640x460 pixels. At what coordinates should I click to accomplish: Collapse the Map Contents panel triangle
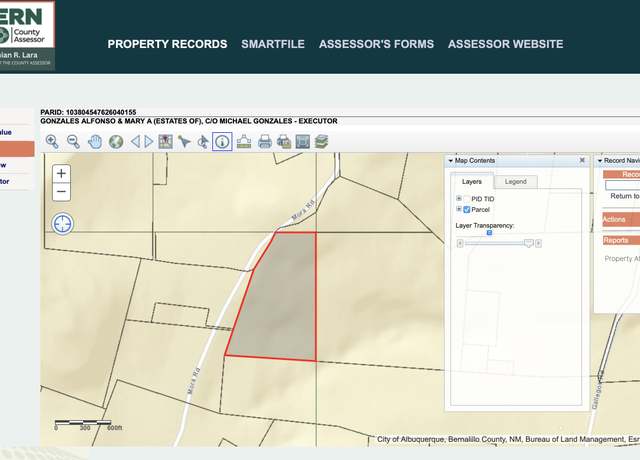[x=451, y=161]
